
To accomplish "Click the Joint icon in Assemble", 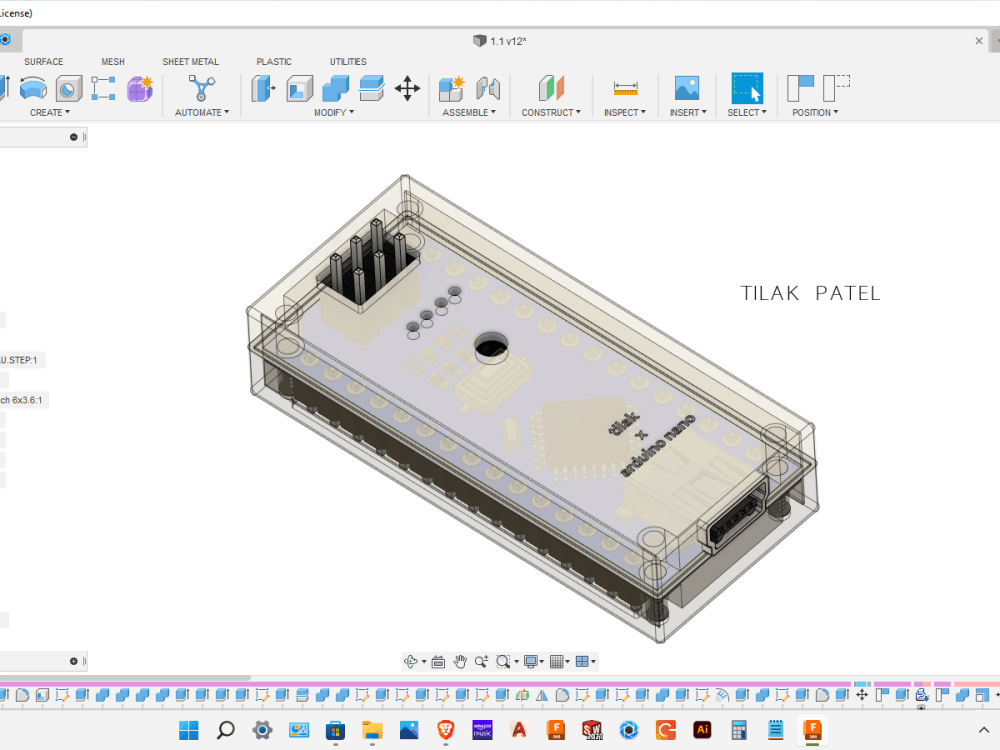I will click(488, 88).
